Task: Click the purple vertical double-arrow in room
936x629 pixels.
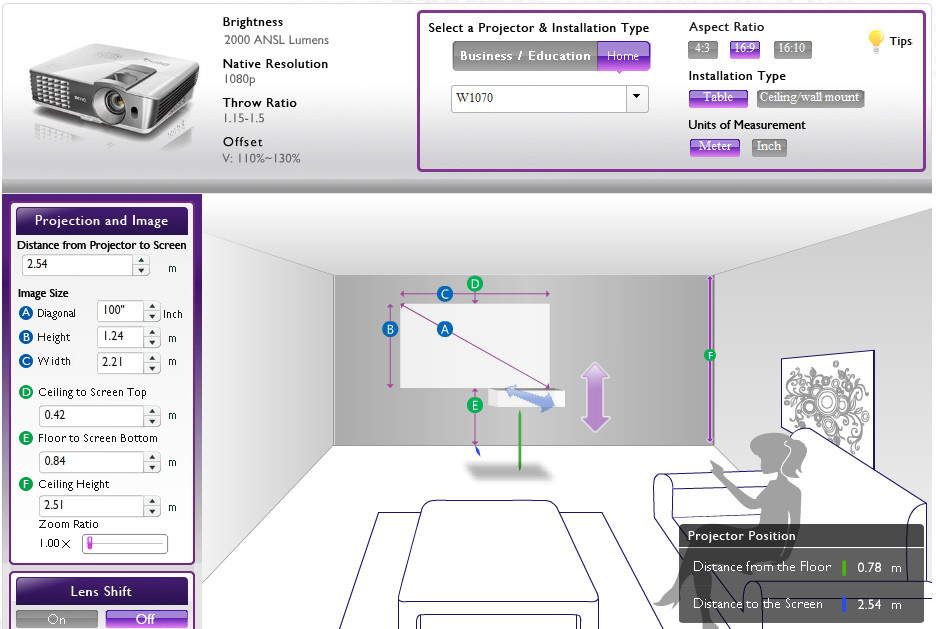Action: [x=595, y=397]
